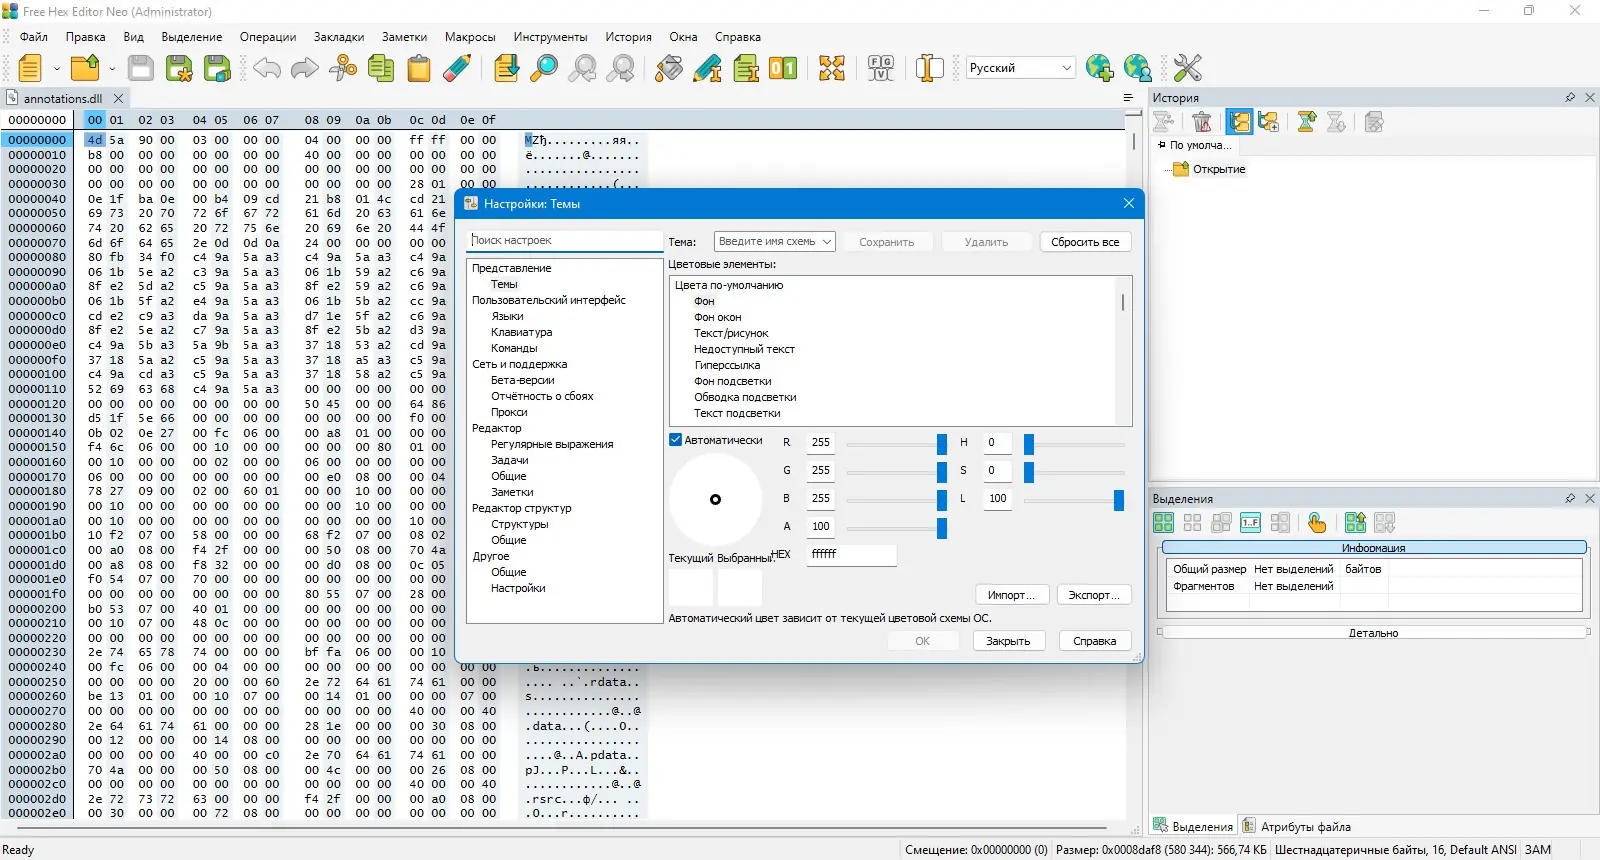
Task: Open the Инструменты menu
Action: (550, 37)
